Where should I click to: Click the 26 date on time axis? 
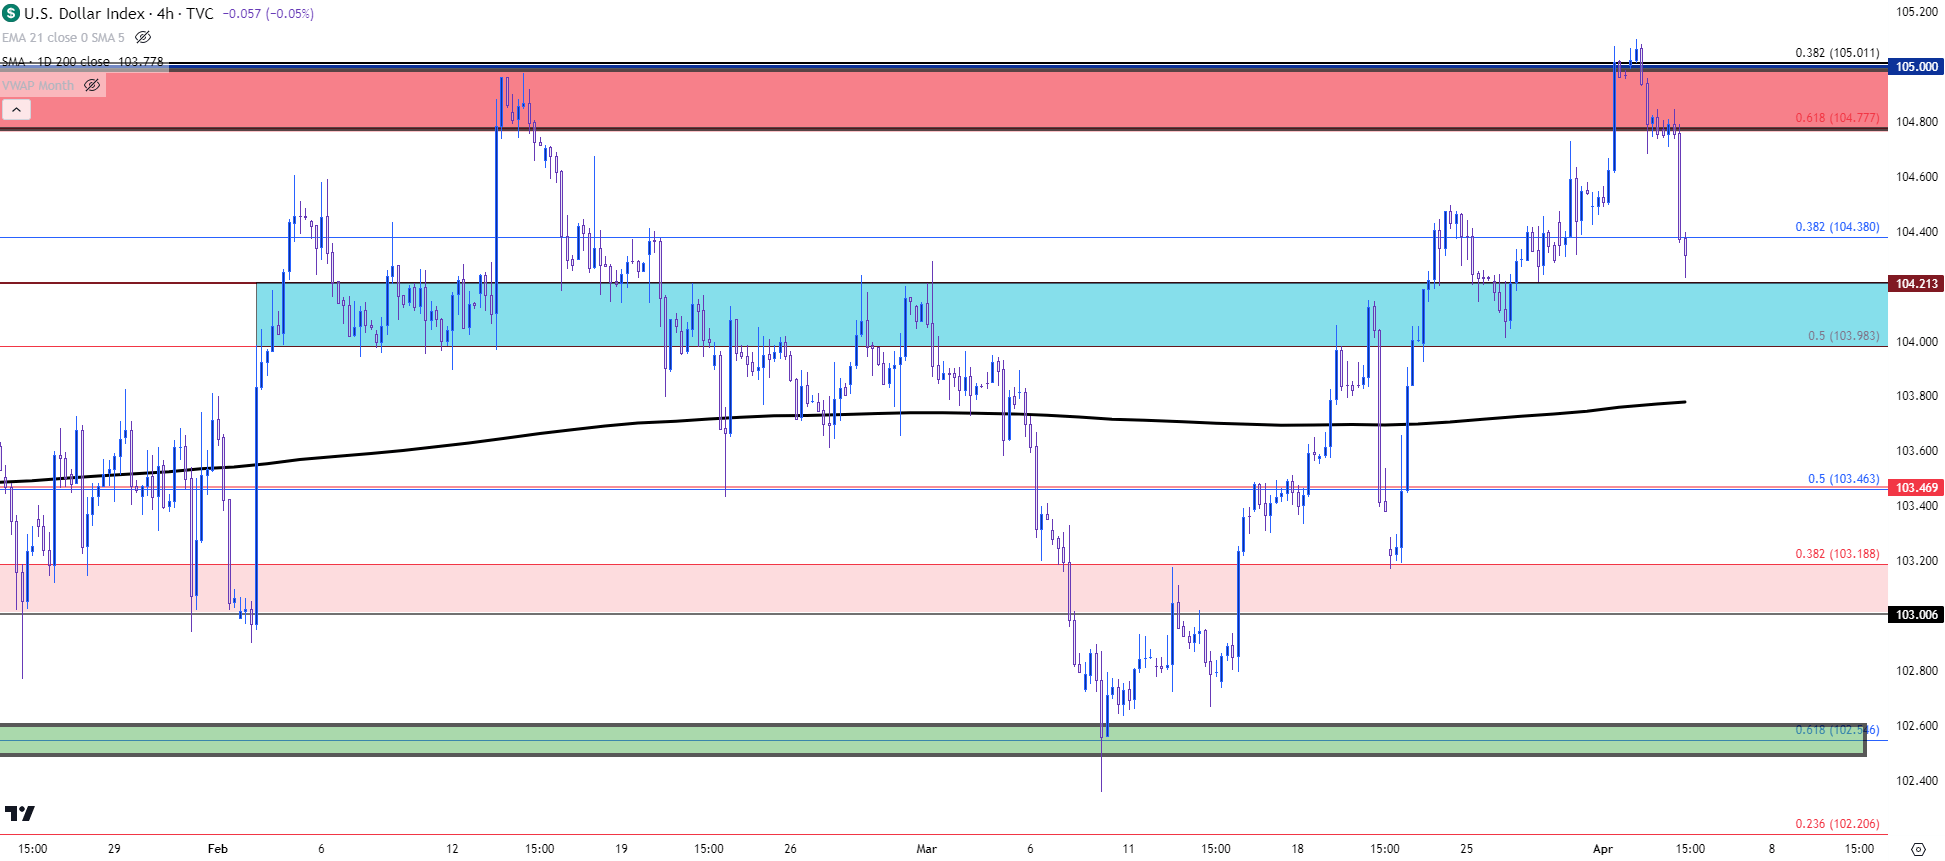[x=790, y=849]
